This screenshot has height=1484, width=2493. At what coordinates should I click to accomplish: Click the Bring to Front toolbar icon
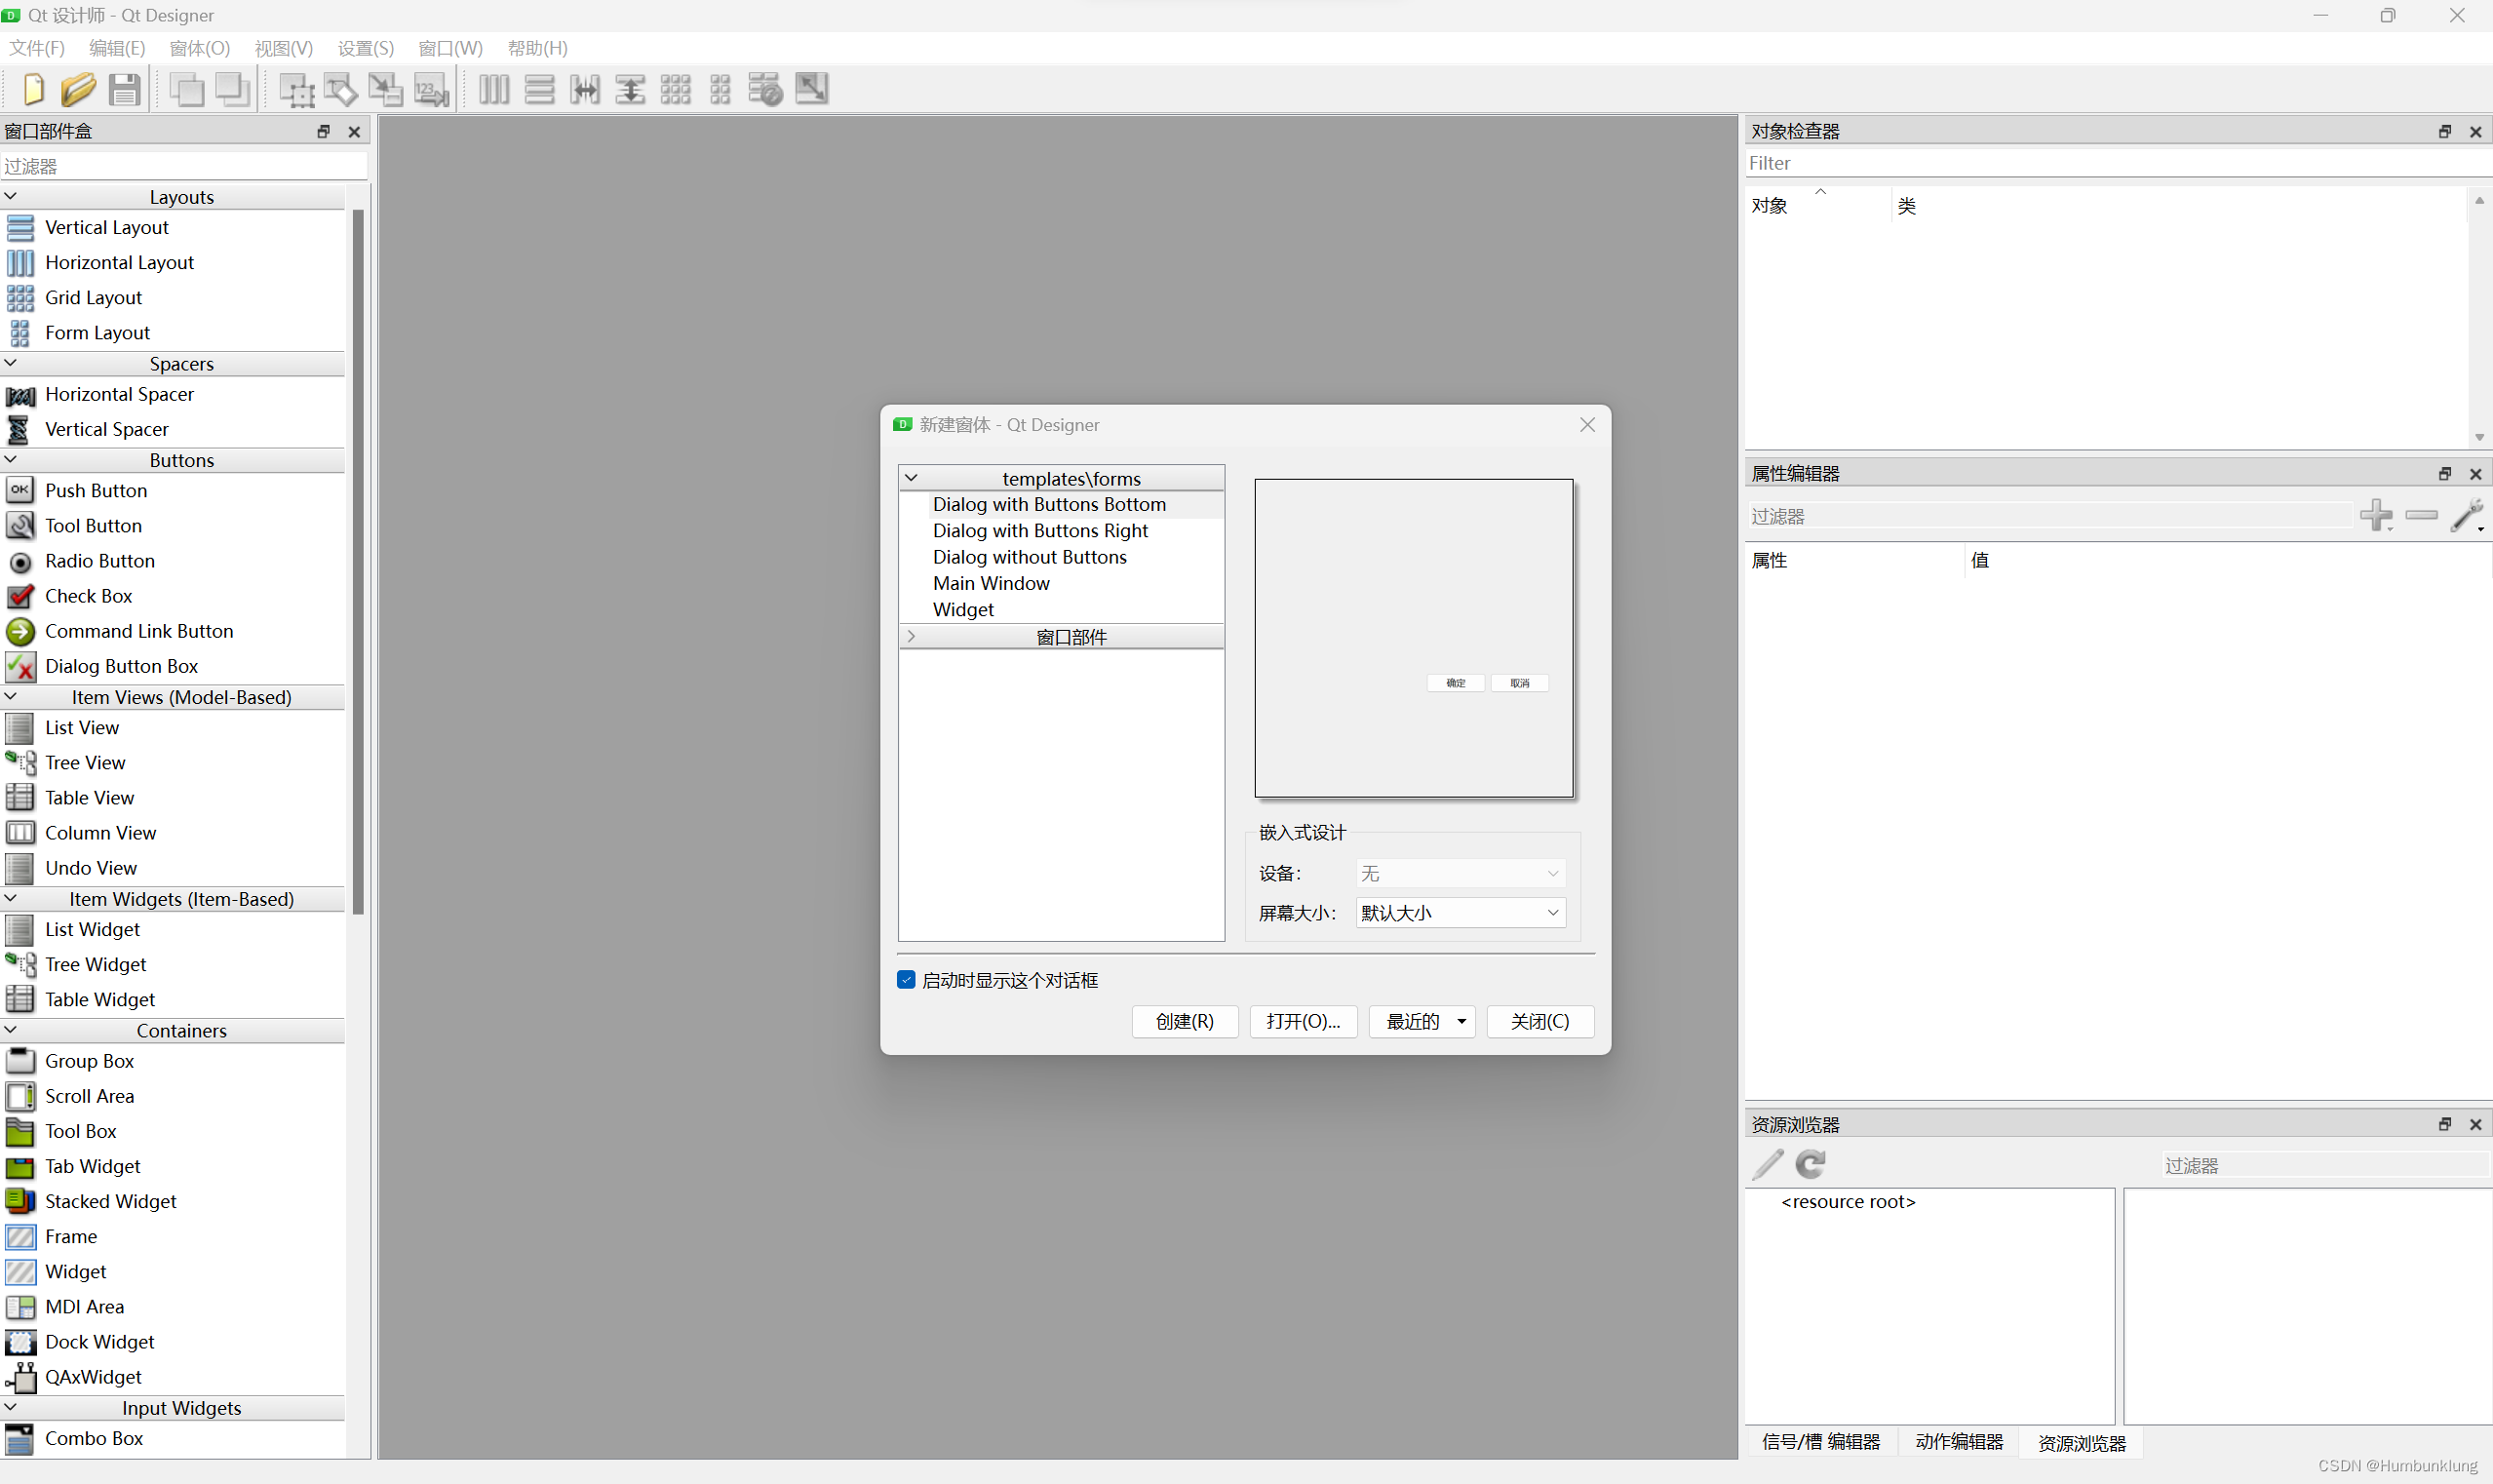[233, 90]
